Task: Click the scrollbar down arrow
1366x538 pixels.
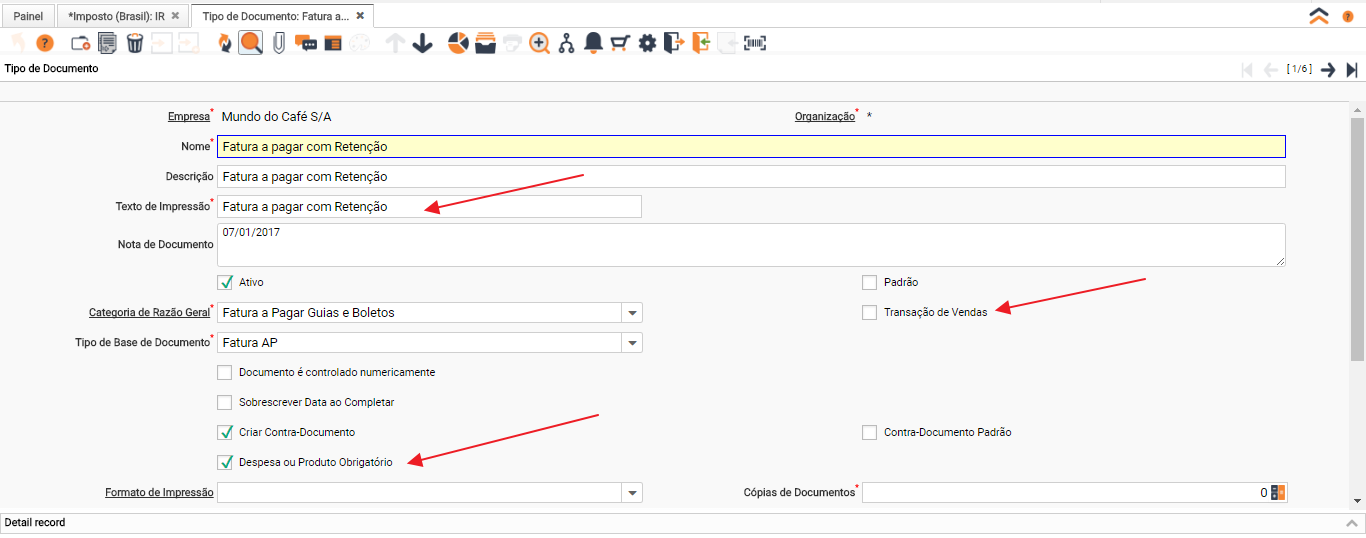Action: [x=1357, y=500]
